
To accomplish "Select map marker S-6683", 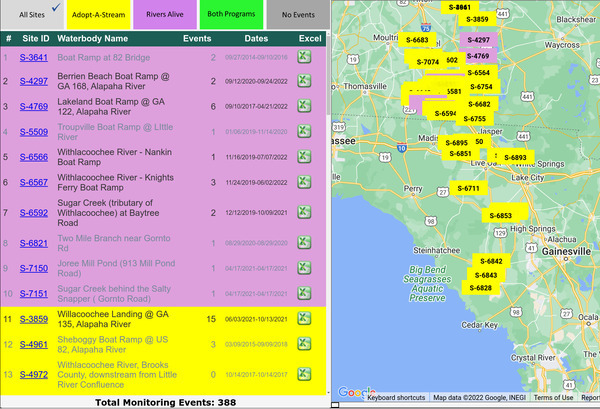I will tap(417, 40).
